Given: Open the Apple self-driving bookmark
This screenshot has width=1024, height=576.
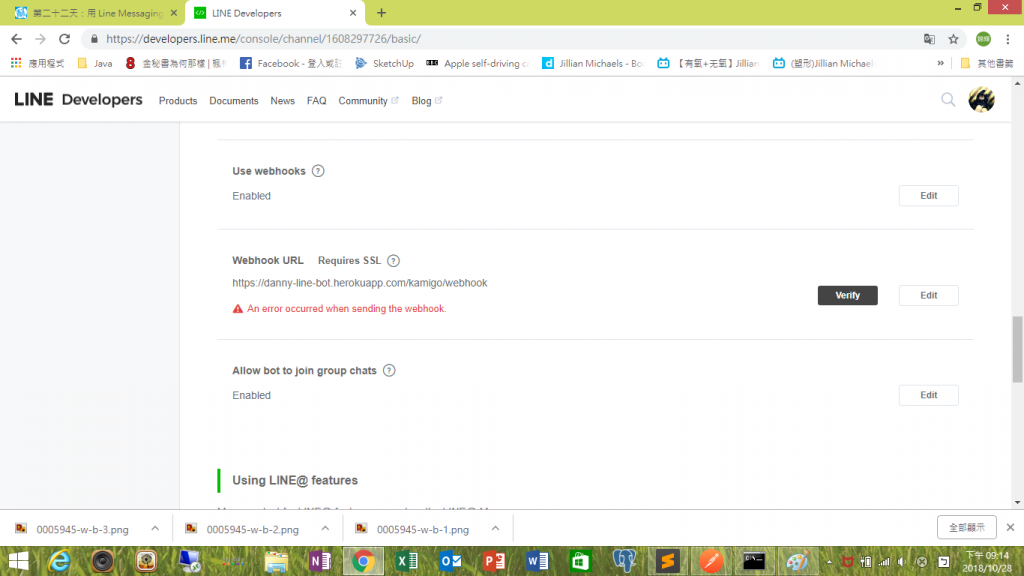Looking at the screenshot, I should click(x=477, y=63).
